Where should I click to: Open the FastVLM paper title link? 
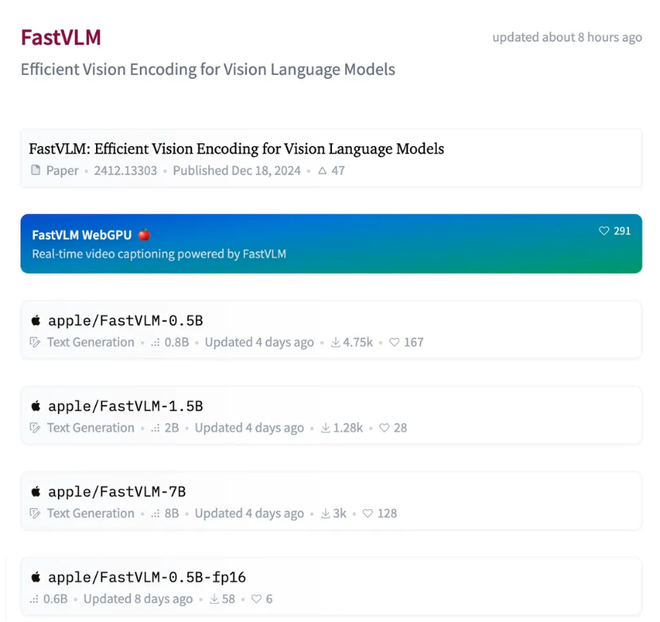coord(236,149)
